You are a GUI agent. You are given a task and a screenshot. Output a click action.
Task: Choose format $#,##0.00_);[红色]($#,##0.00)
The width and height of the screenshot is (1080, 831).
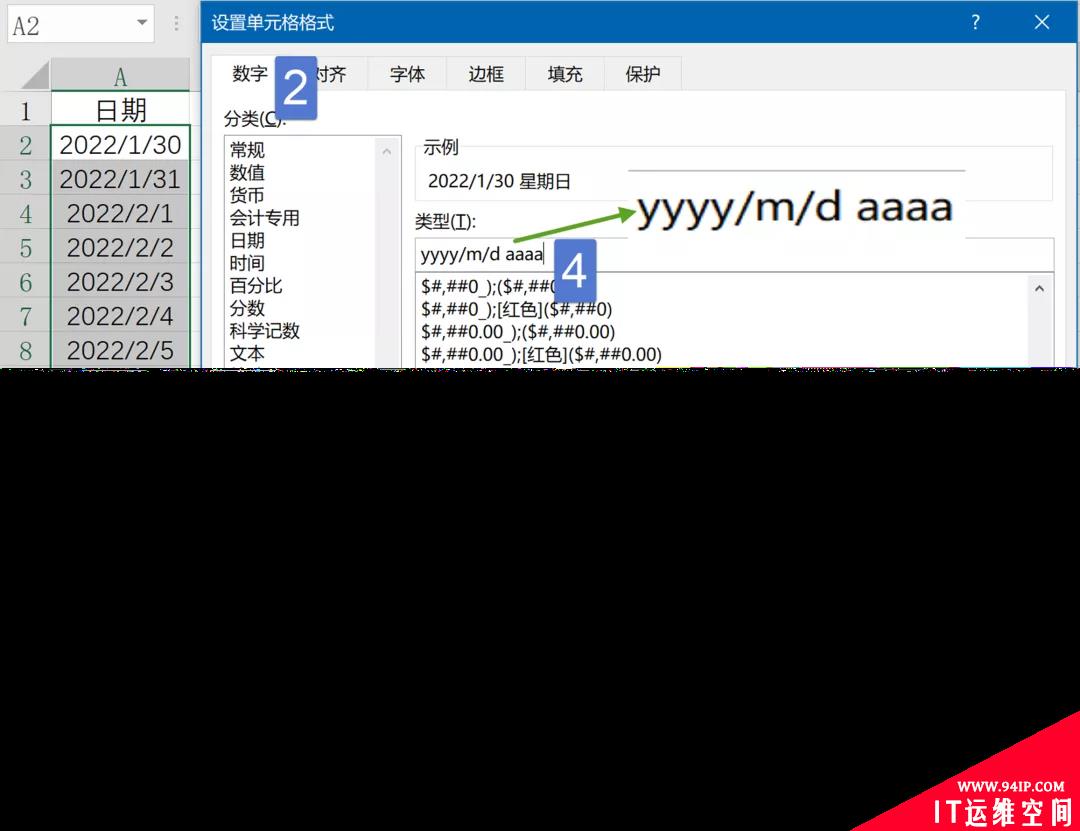point(541,355)
